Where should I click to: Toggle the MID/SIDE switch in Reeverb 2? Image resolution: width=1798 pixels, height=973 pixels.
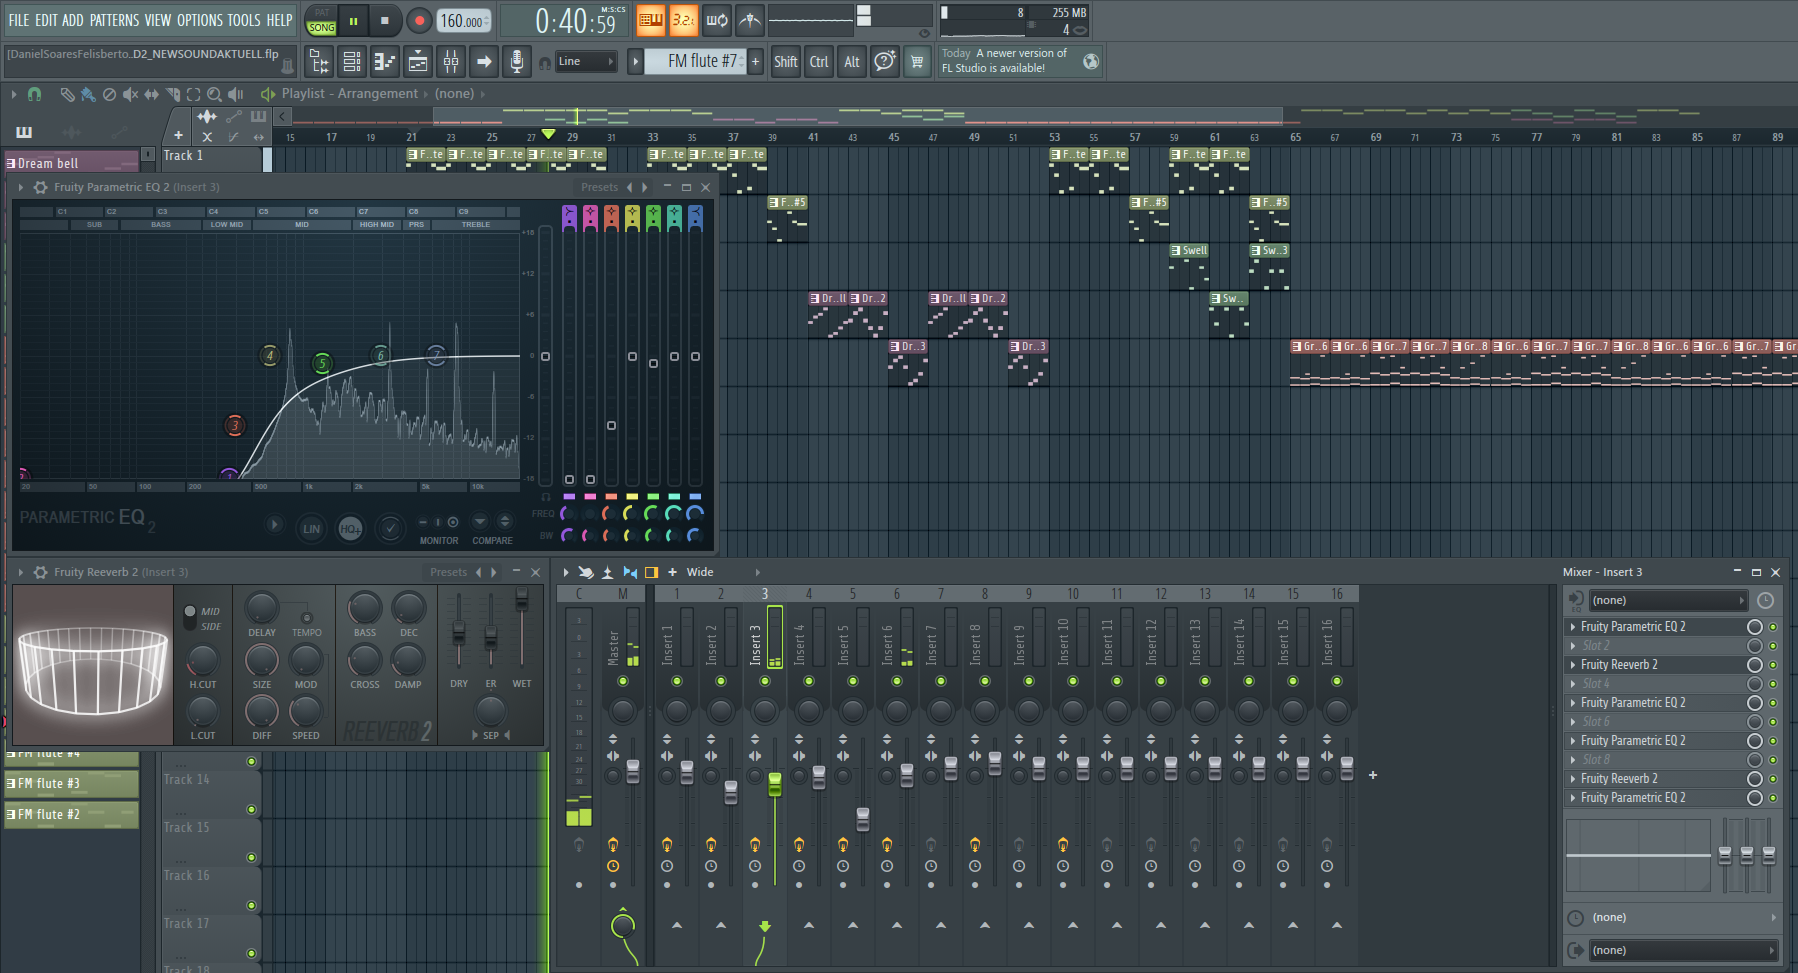[x=190, y=618]
